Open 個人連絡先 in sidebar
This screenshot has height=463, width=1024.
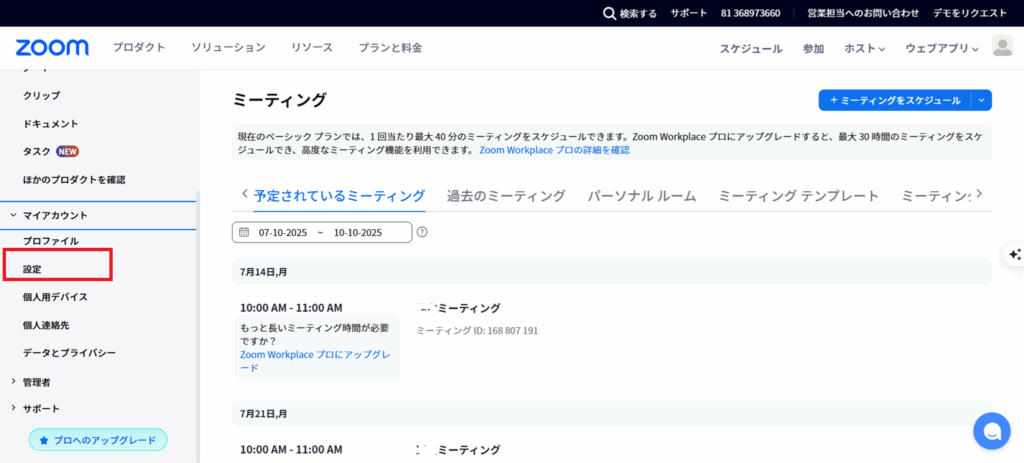tap(46, 325)
